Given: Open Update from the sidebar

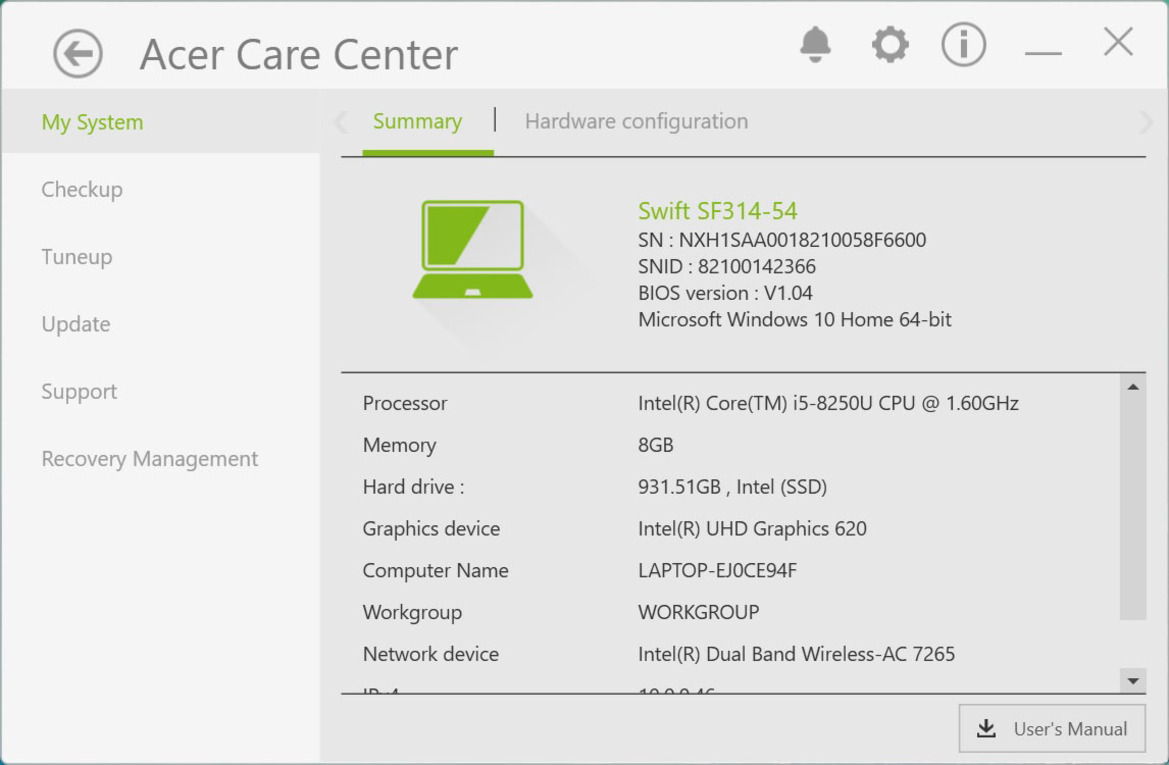Looking at the screenshot, I should pyautogui.click(x=76, y=324).
